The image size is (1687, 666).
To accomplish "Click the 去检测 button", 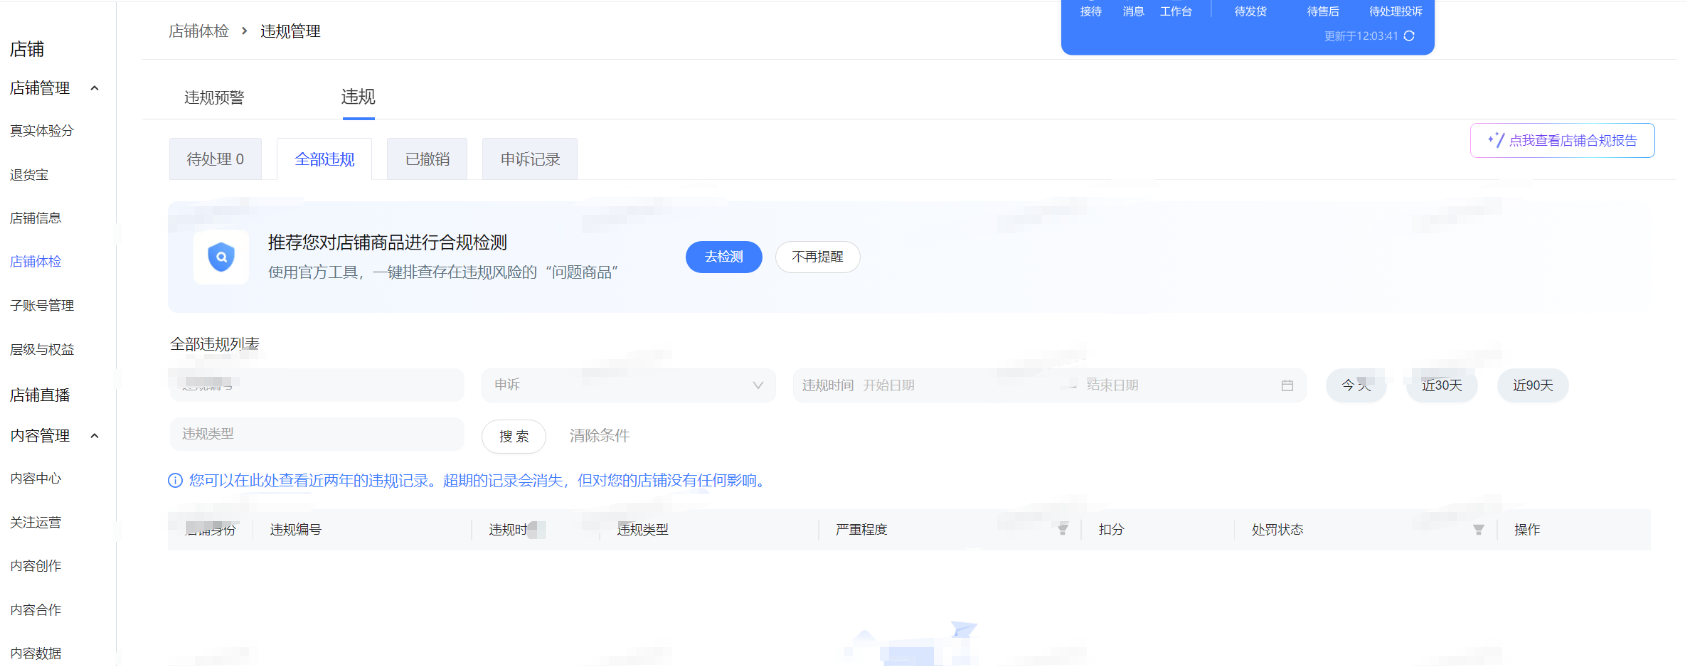I will (x=724, y=257).
